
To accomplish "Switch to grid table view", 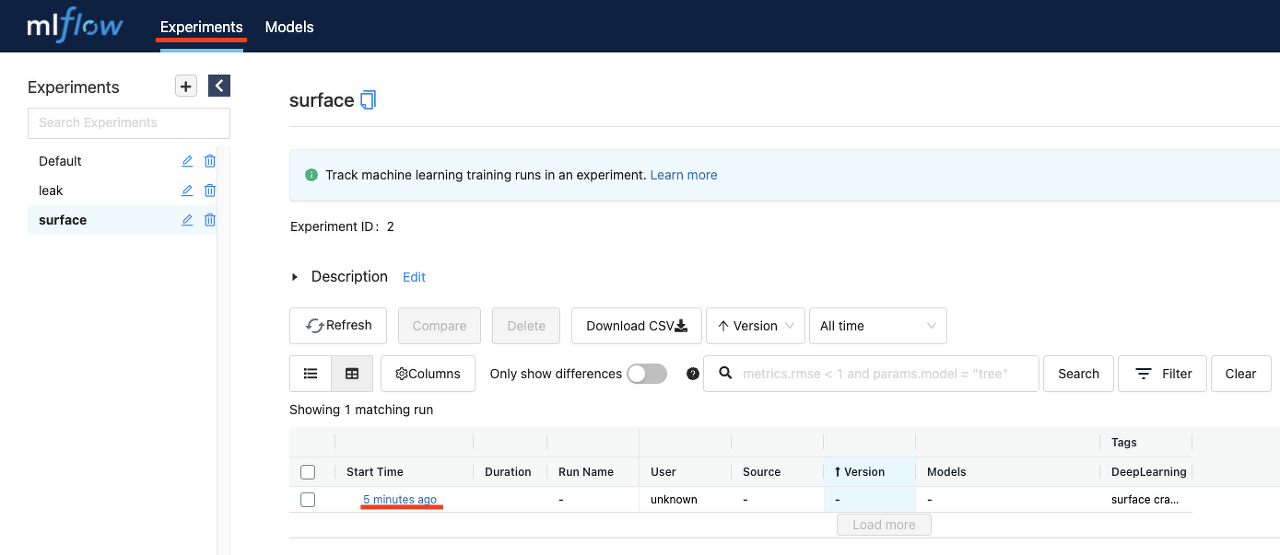I will (x=352, y=374).
